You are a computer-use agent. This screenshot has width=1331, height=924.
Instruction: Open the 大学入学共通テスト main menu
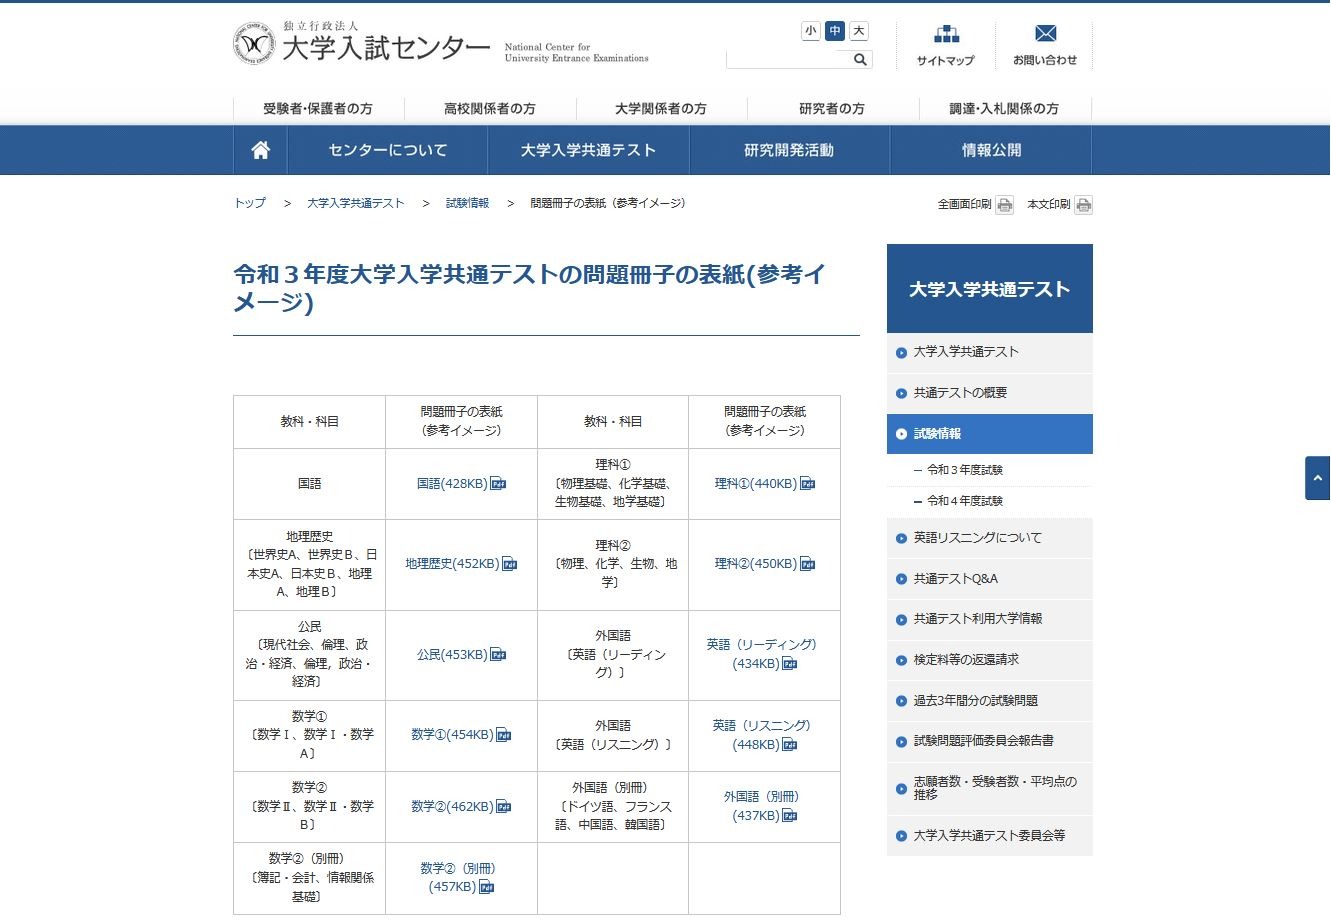588,151
